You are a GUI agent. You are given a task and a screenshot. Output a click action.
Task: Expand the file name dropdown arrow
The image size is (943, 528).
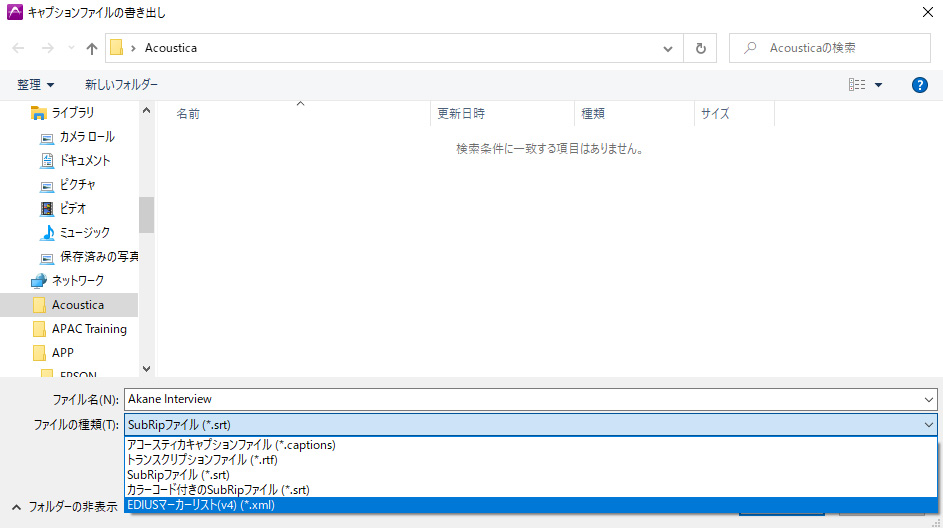[929, 399]
